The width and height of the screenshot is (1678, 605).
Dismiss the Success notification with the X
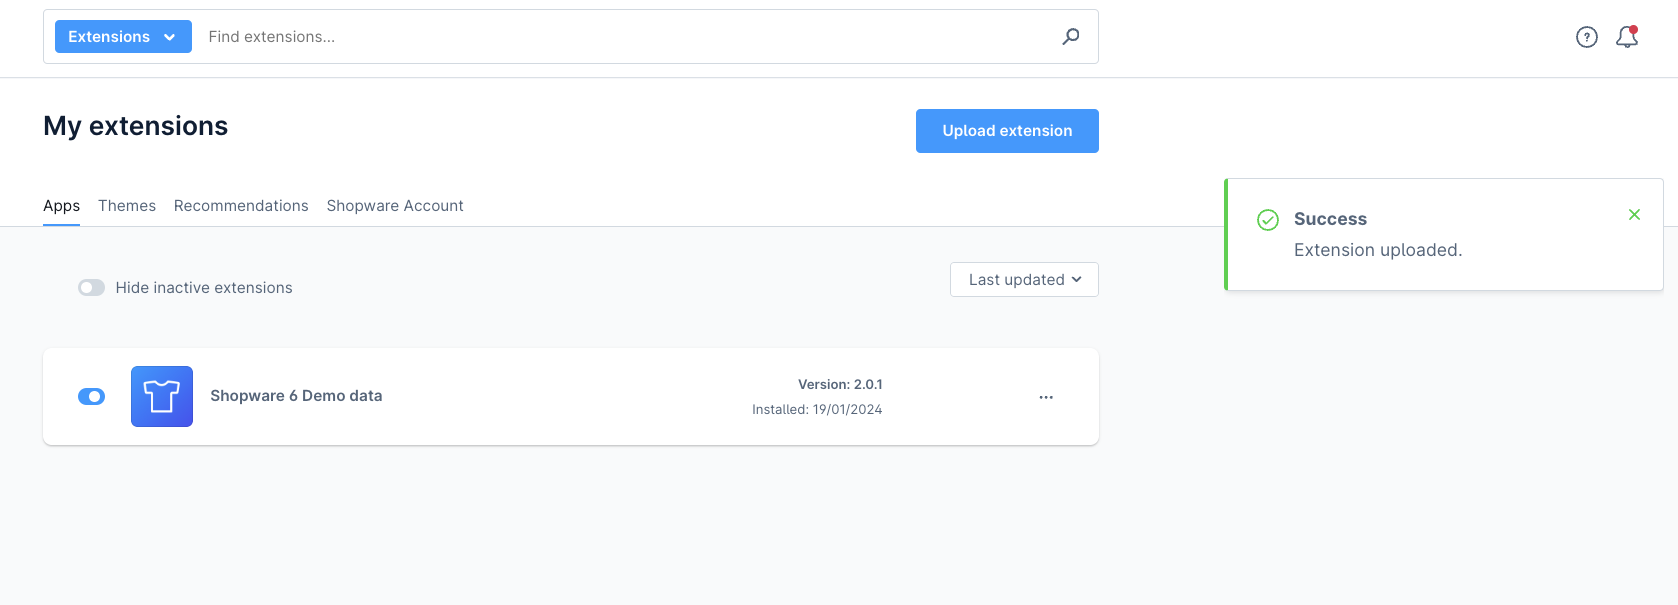(1634, 214)
